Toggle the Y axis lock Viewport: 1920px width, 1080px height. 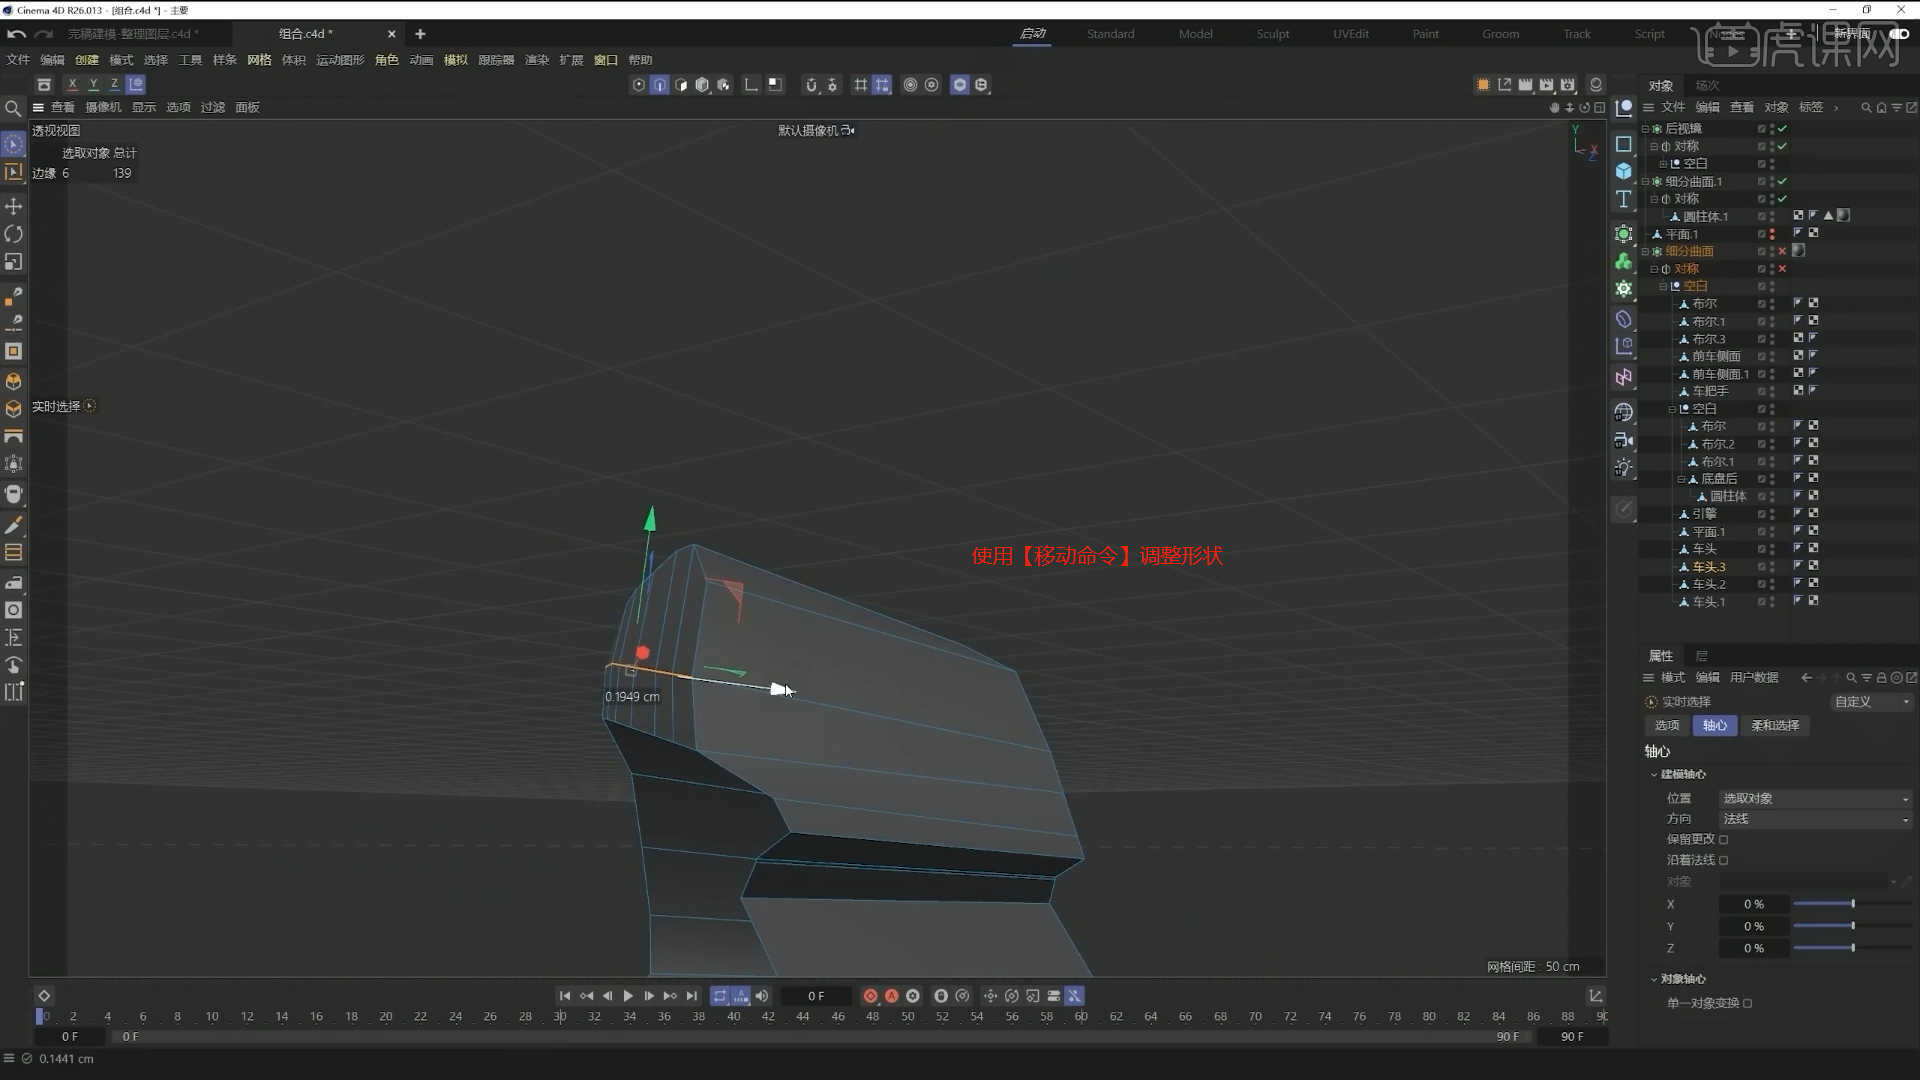click(x=93, y=84)
